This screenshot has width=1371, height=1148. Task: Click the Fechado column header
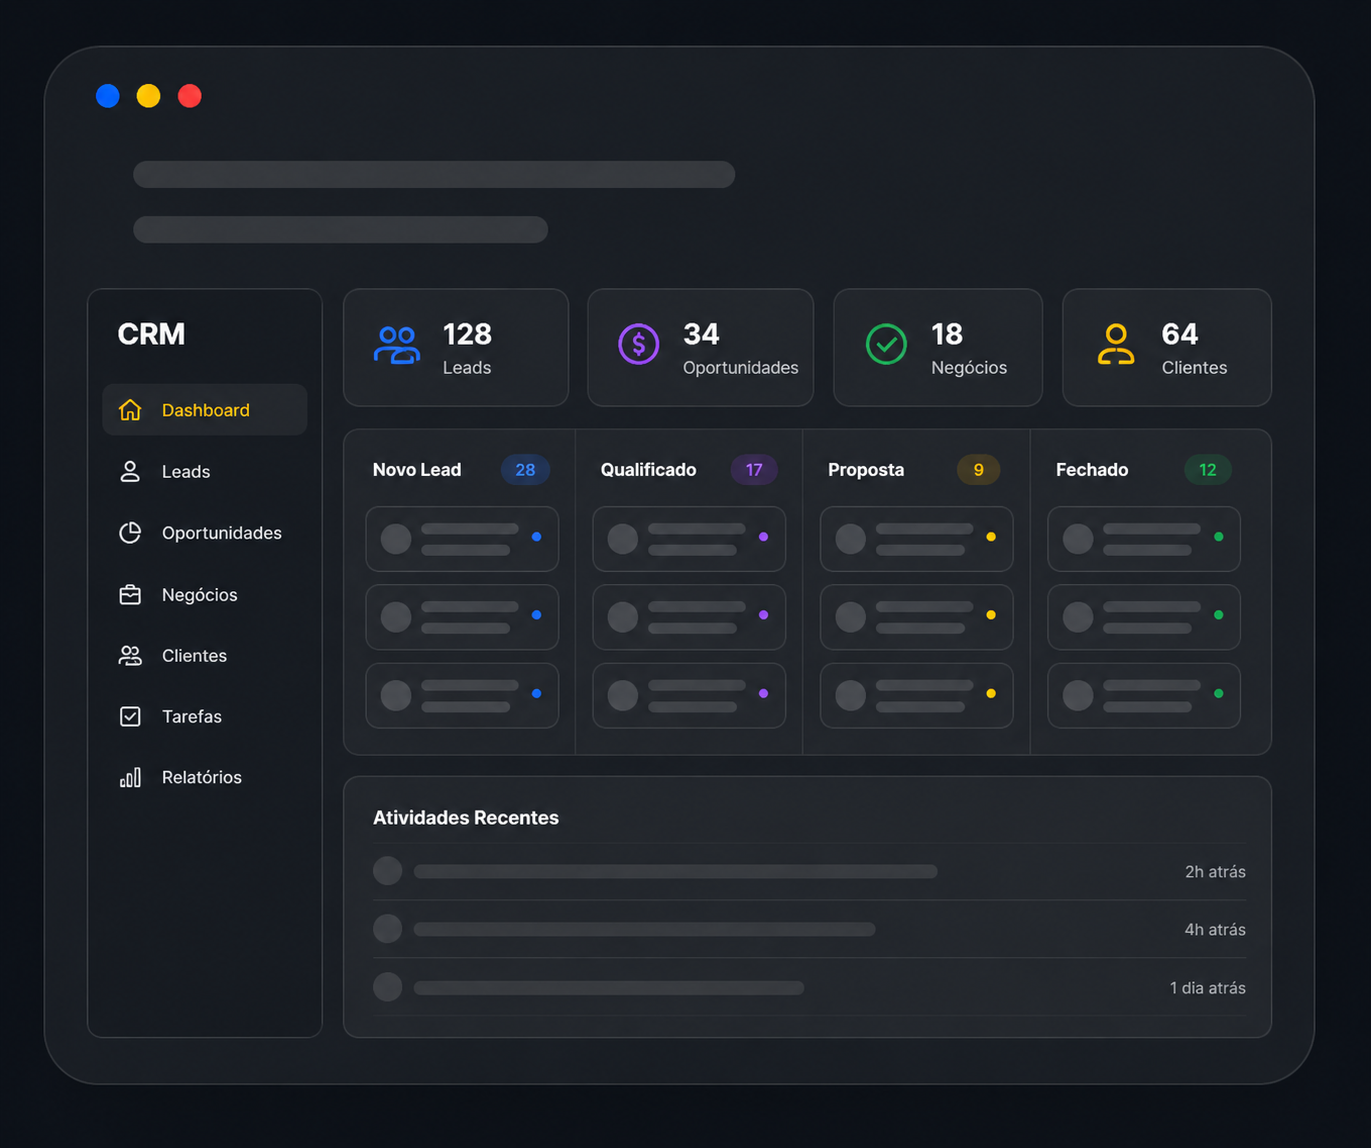point(1092,470)
